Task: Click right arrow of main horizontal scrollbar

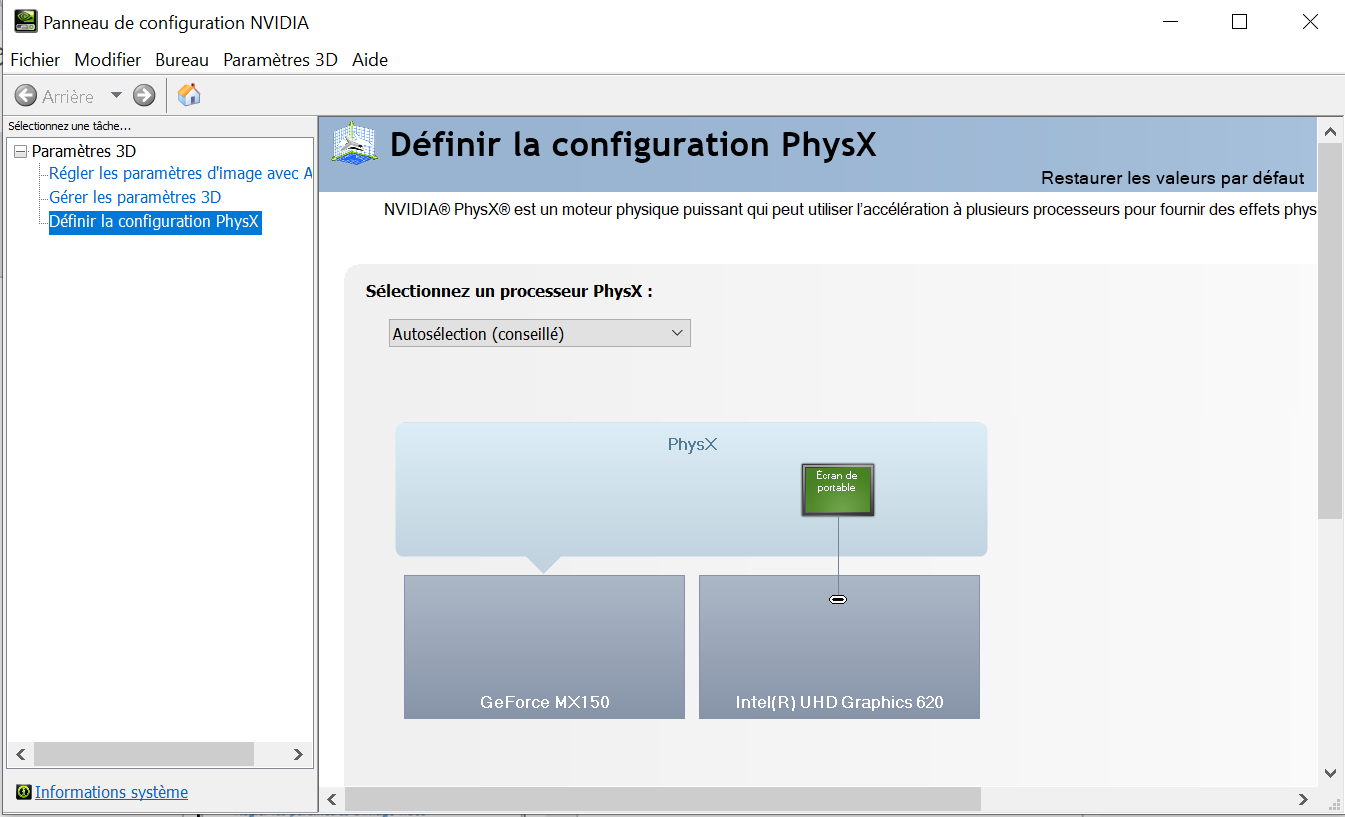Action: tap(1303, 799)
